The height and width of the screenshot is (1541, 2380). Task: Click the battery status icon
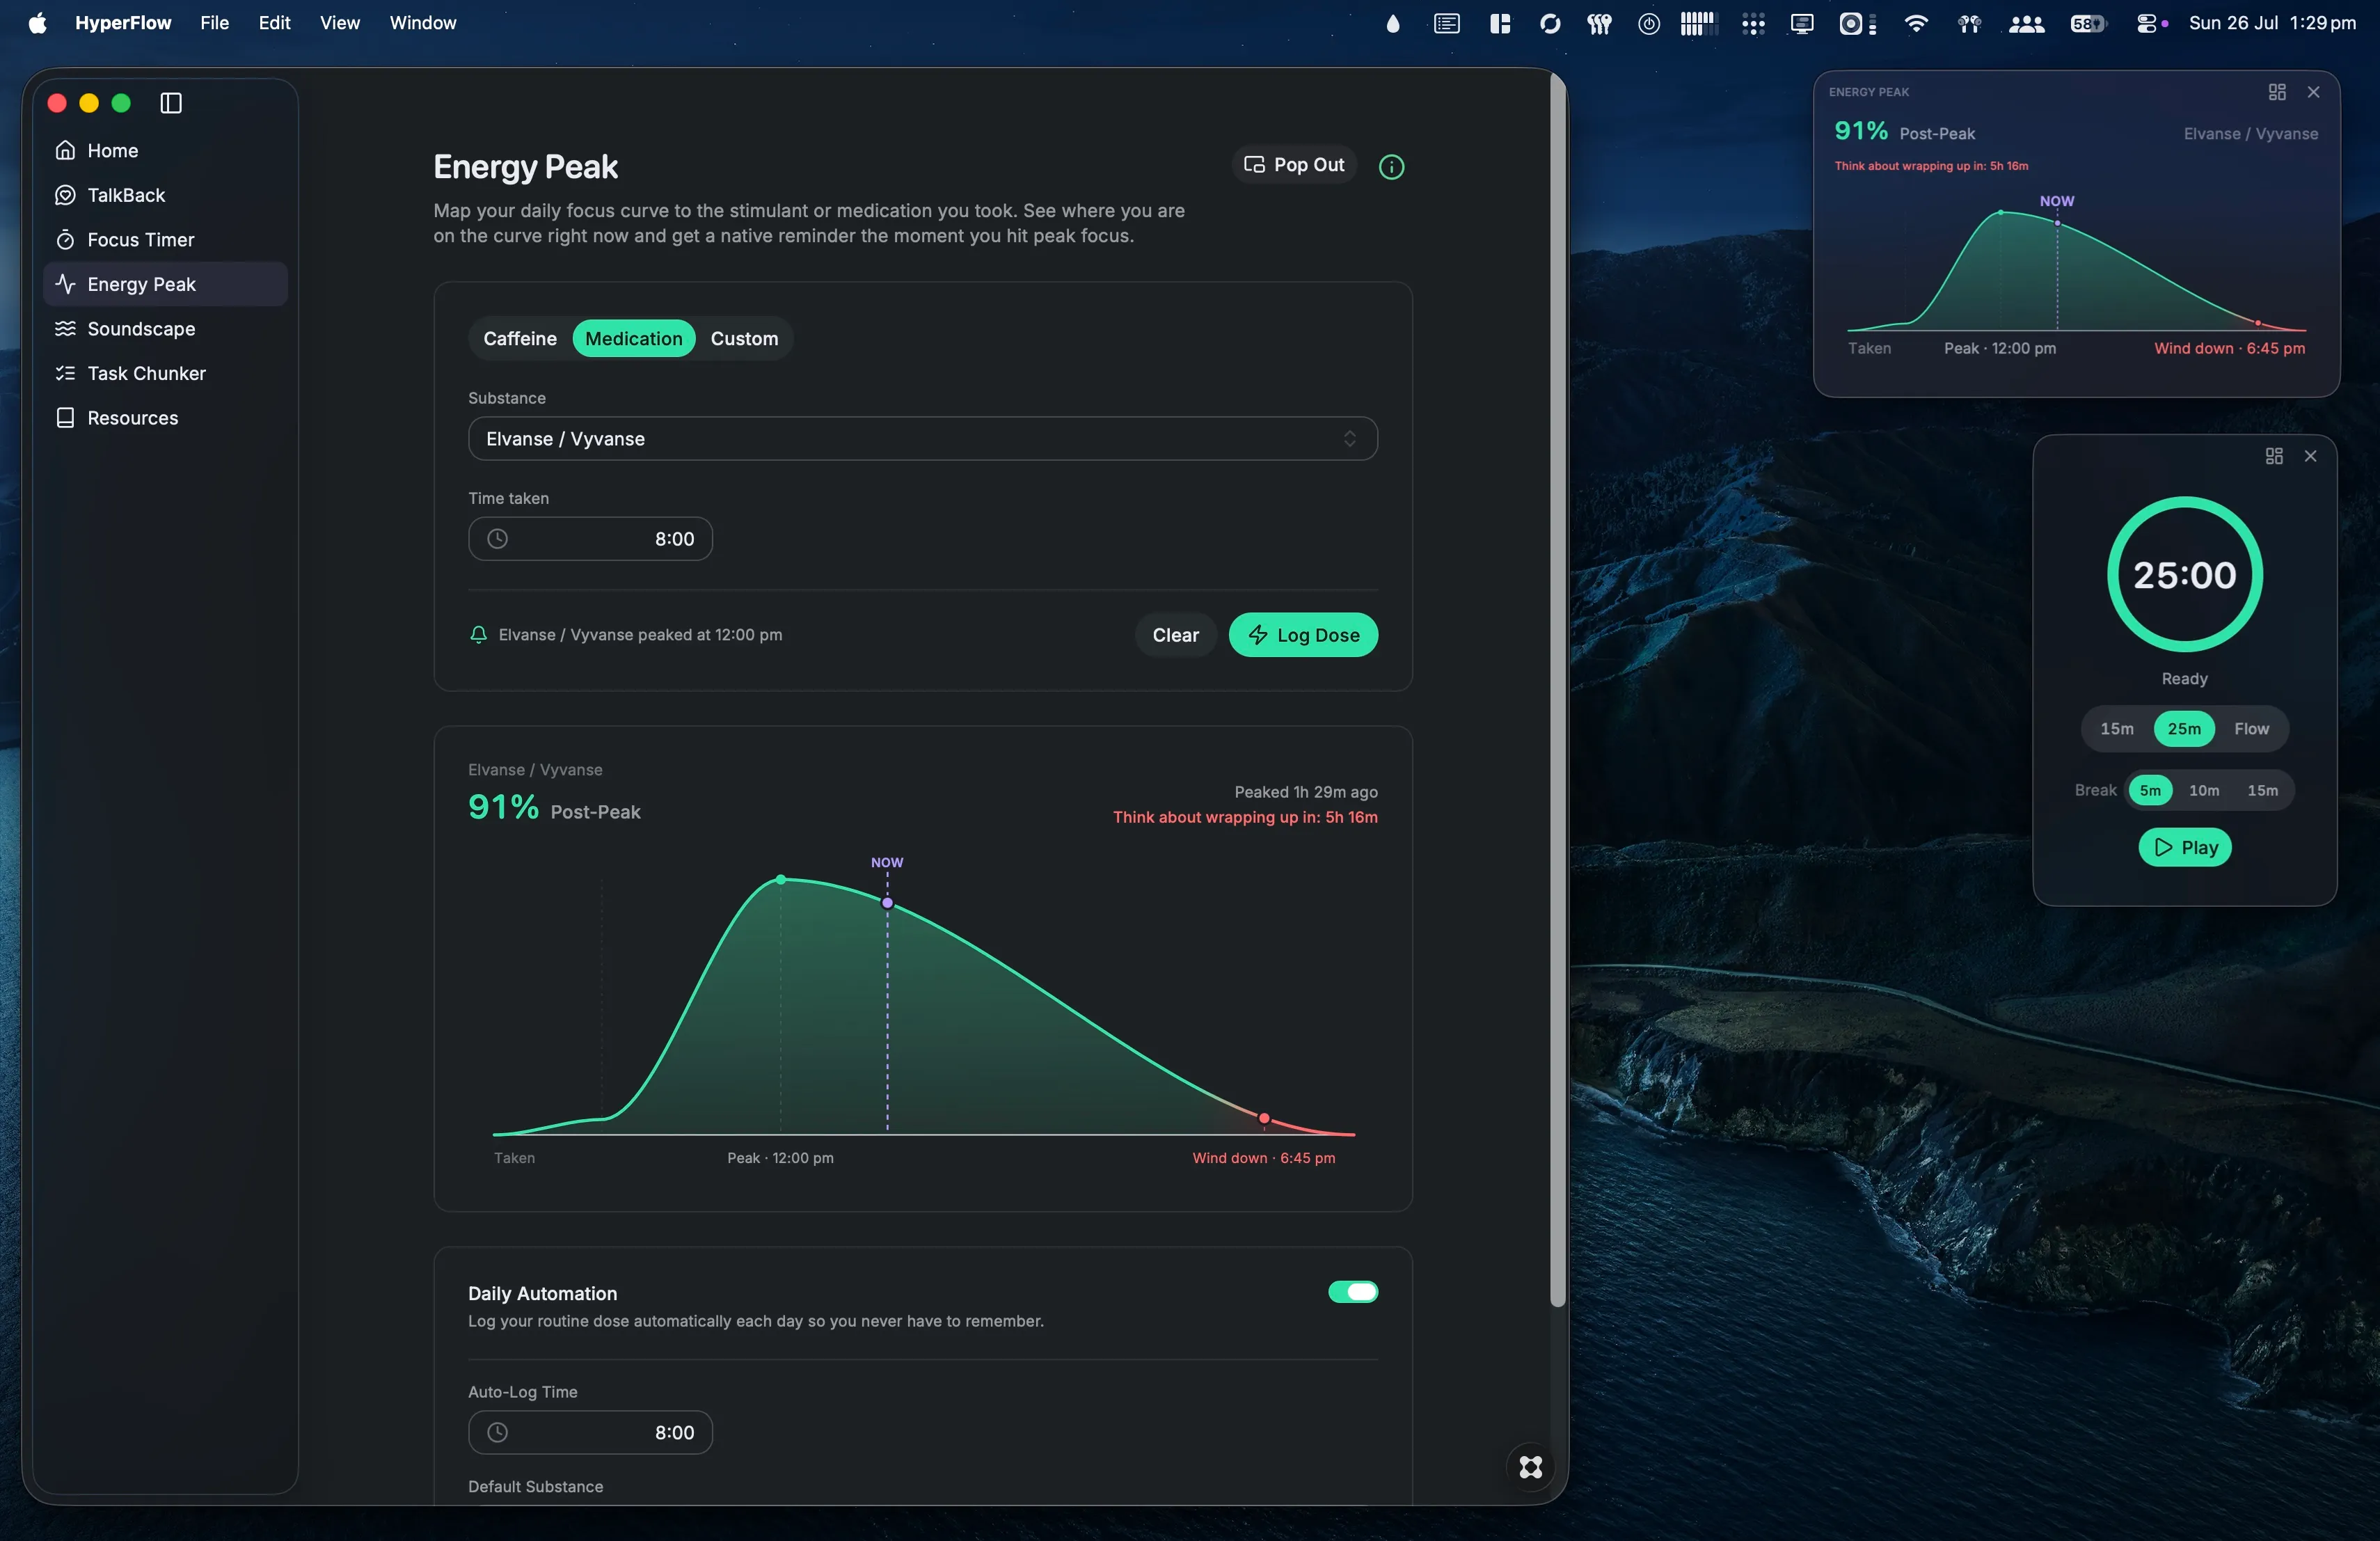(x=2088, y=23)
